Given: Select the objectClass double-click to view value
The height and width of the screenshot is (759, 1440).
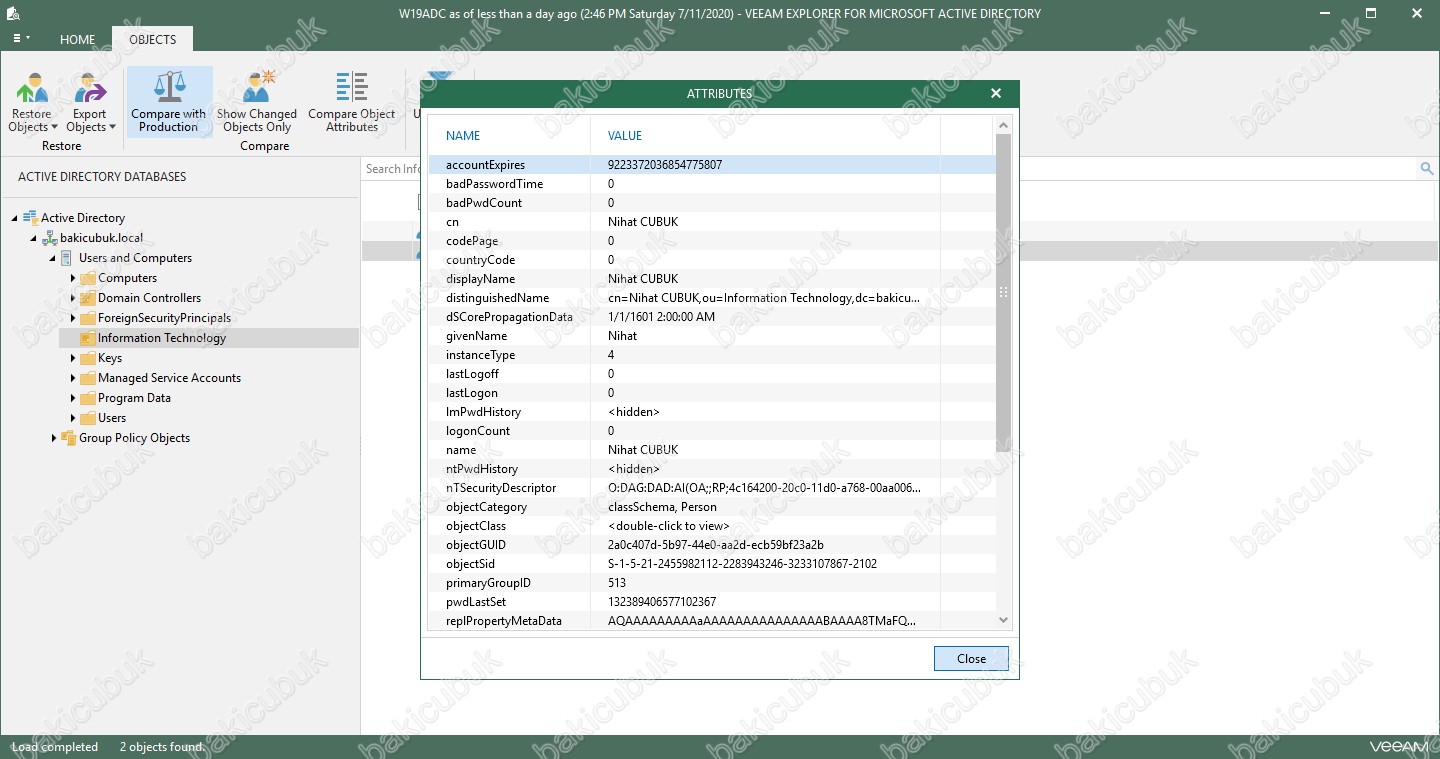Looking at the screenshot, I should tap(669, 526).
